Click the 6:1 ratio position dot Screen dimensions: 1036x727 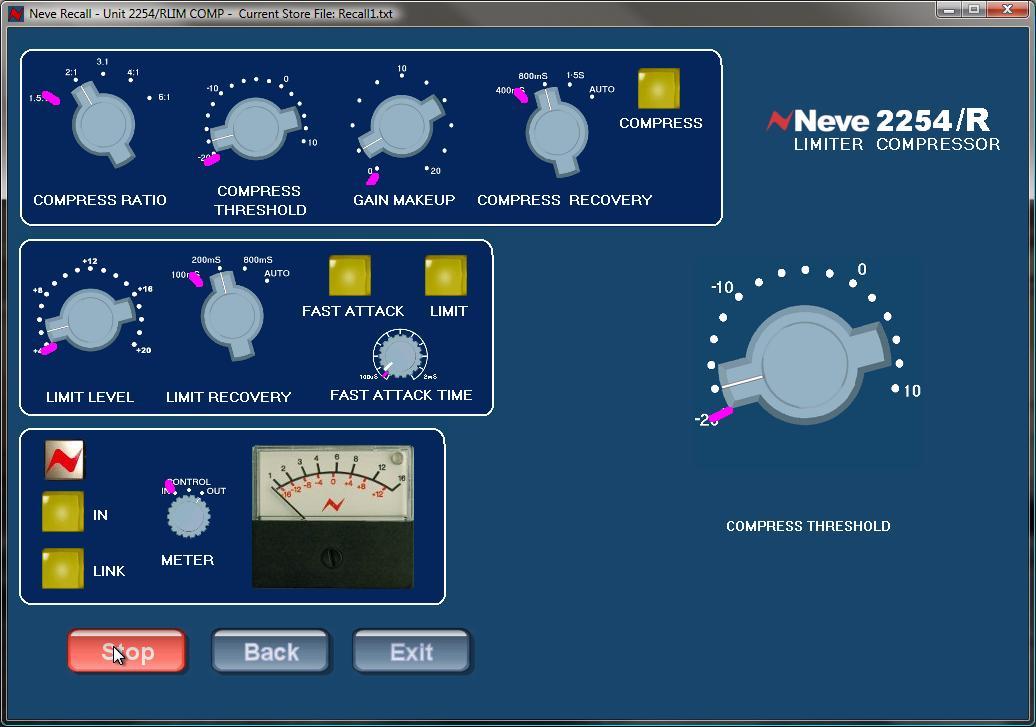click(x=149, y=98)
